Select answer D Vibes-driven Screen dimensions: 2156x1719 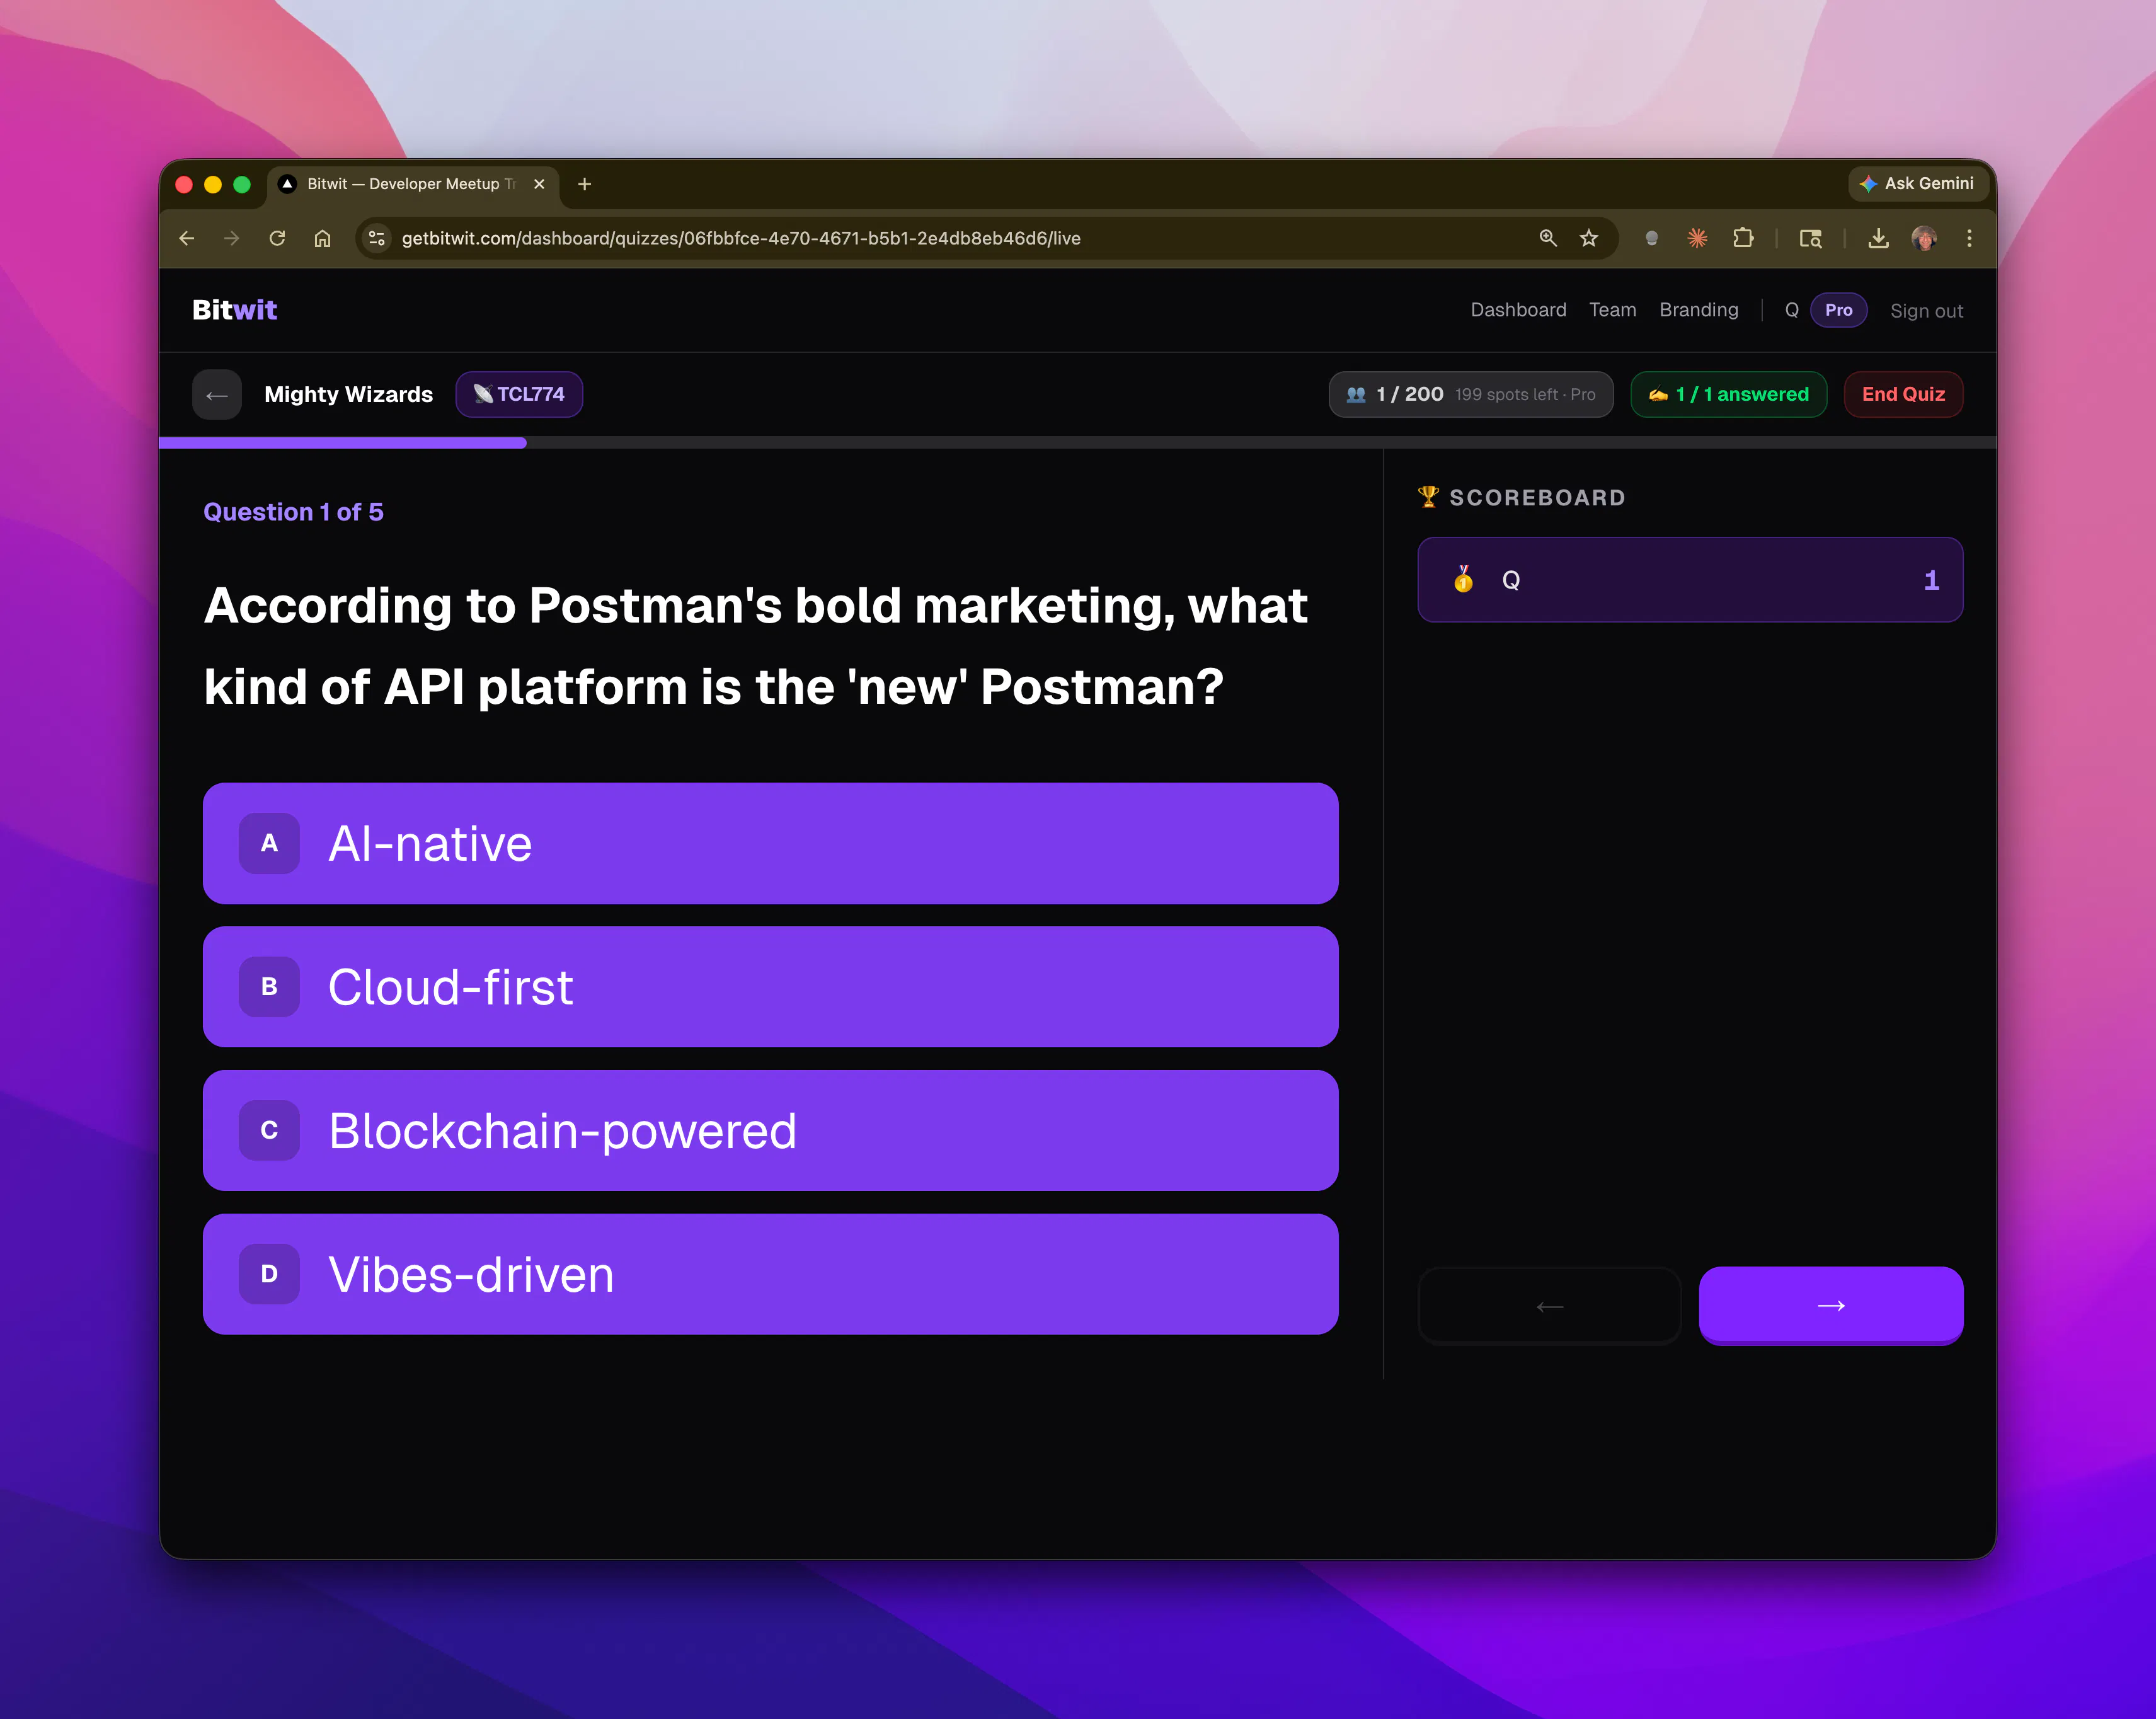click(770, 1274)
